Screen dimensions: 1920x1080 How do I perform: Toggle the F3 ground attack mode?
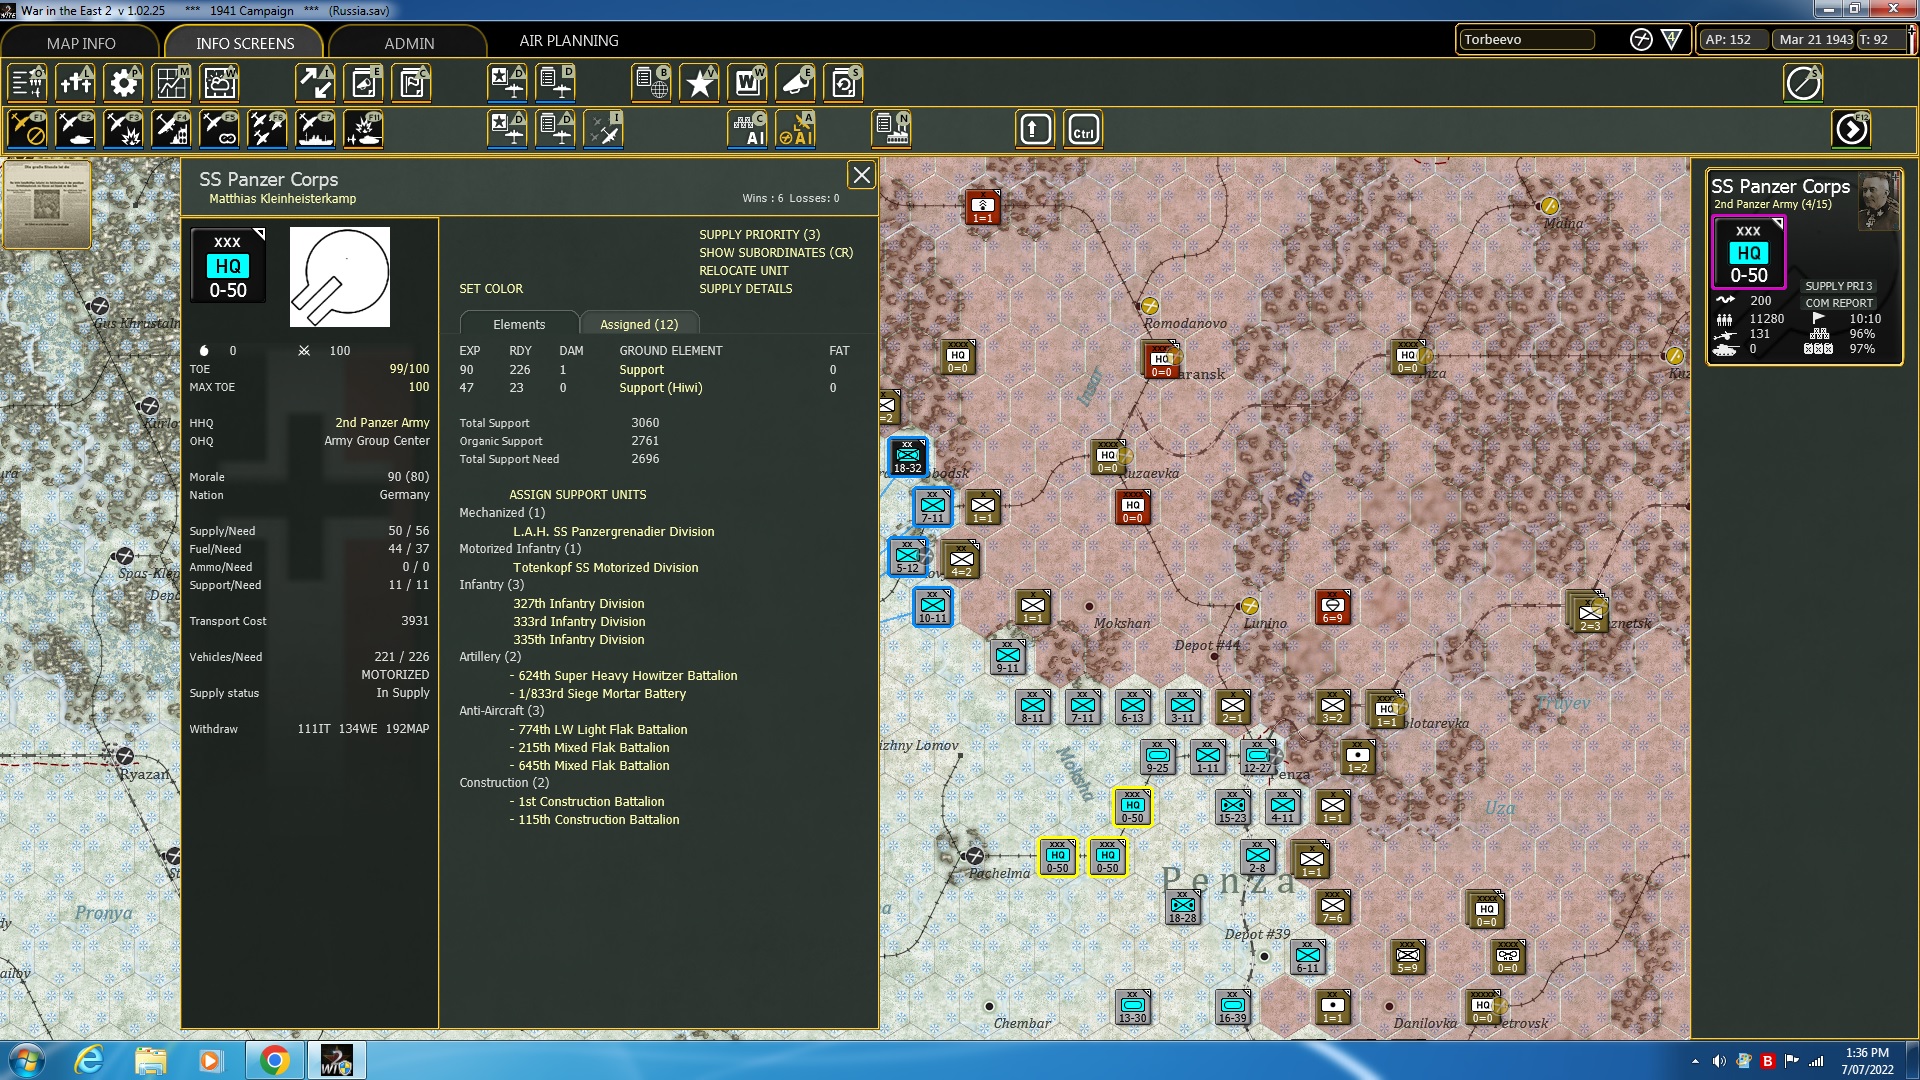[123, 130]
